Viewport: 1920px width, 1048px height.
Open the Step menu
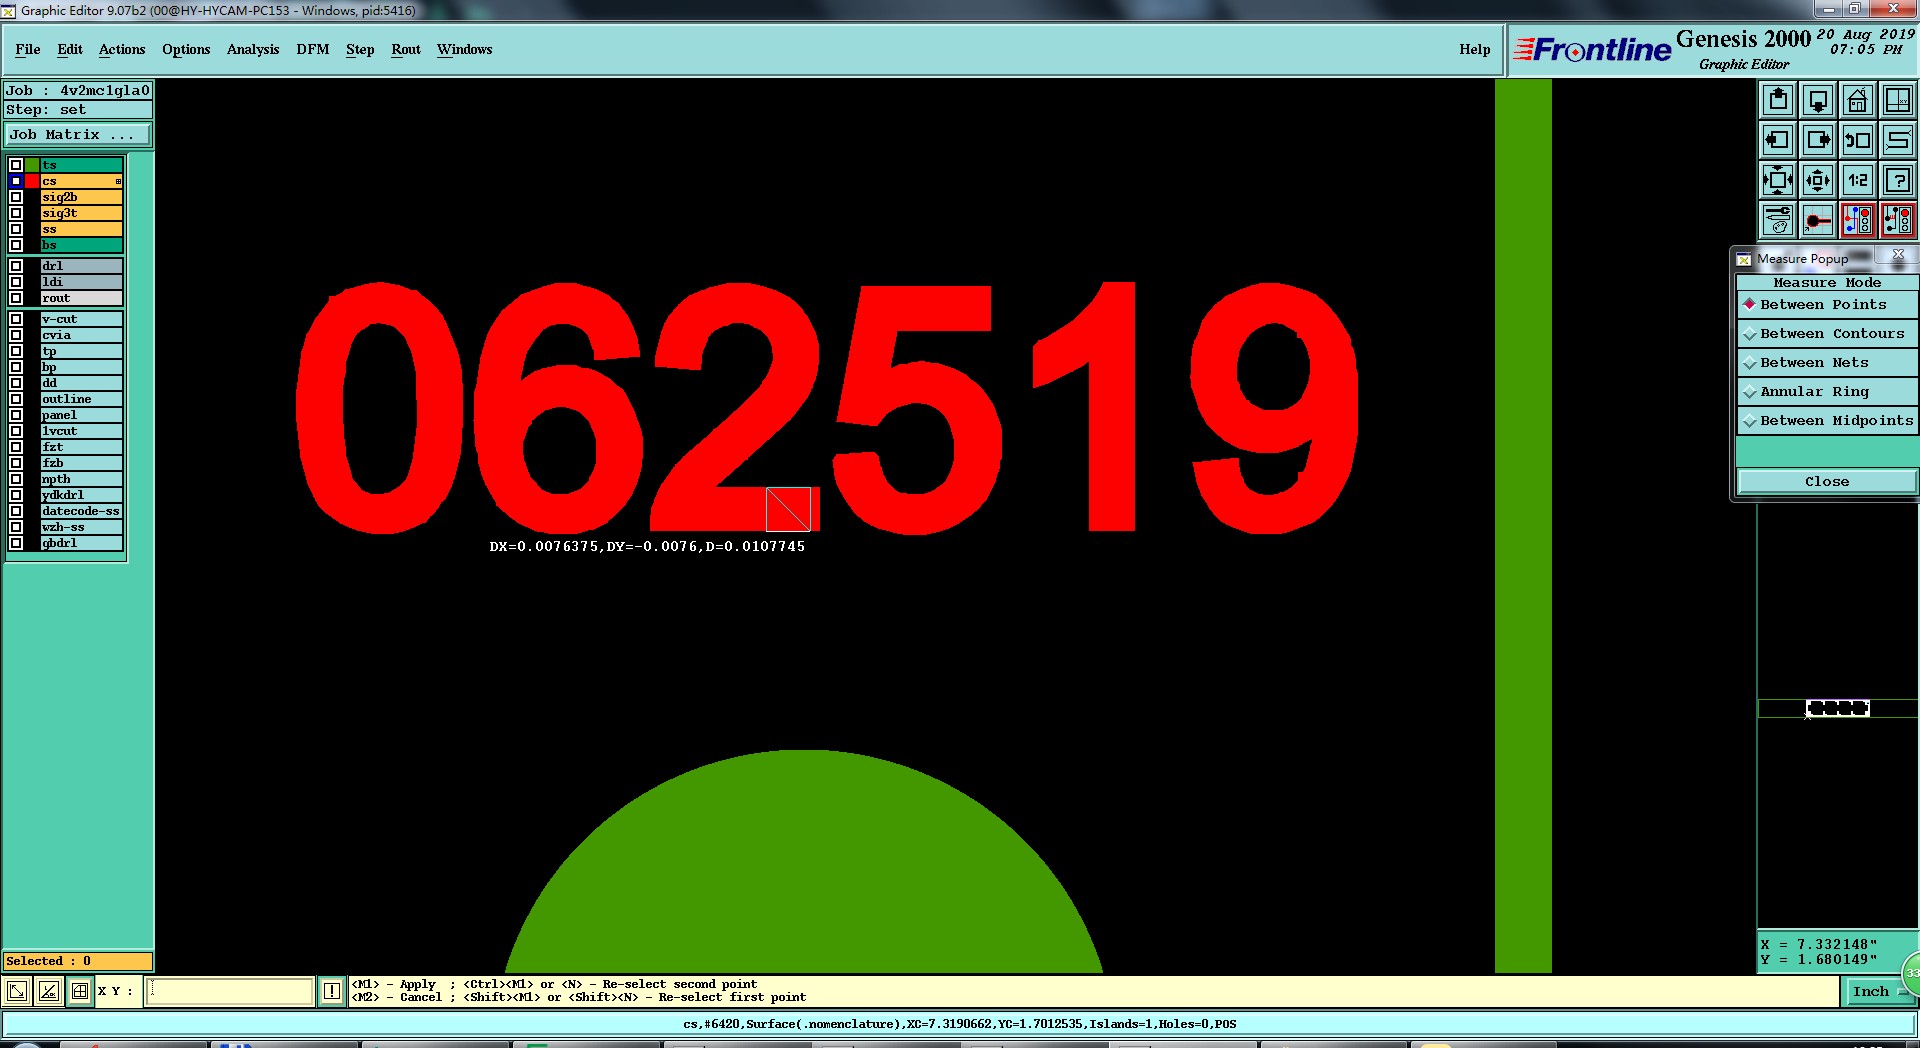tap(360, 49)
